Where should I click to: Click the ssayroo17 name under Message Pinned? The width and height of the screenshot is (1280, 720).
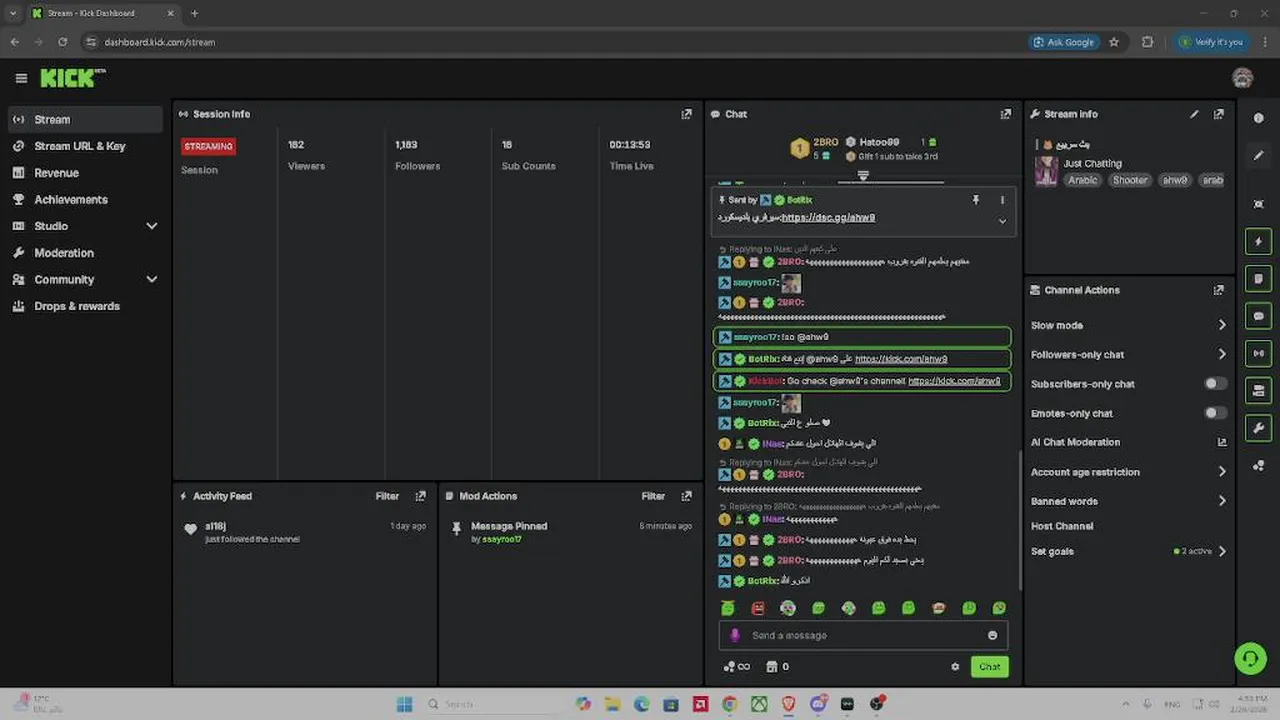501,540
